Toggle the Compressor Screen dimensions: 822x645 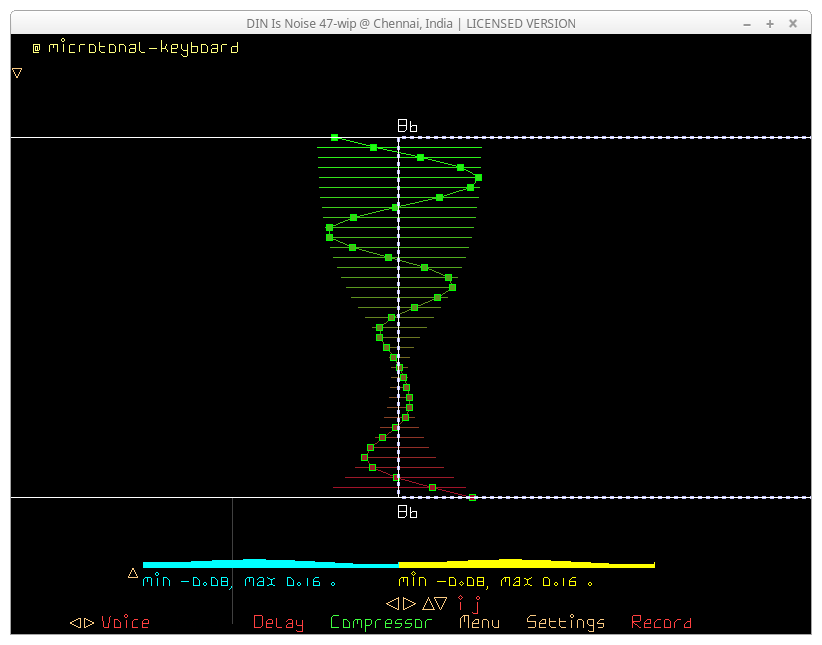tap(381, 623)
